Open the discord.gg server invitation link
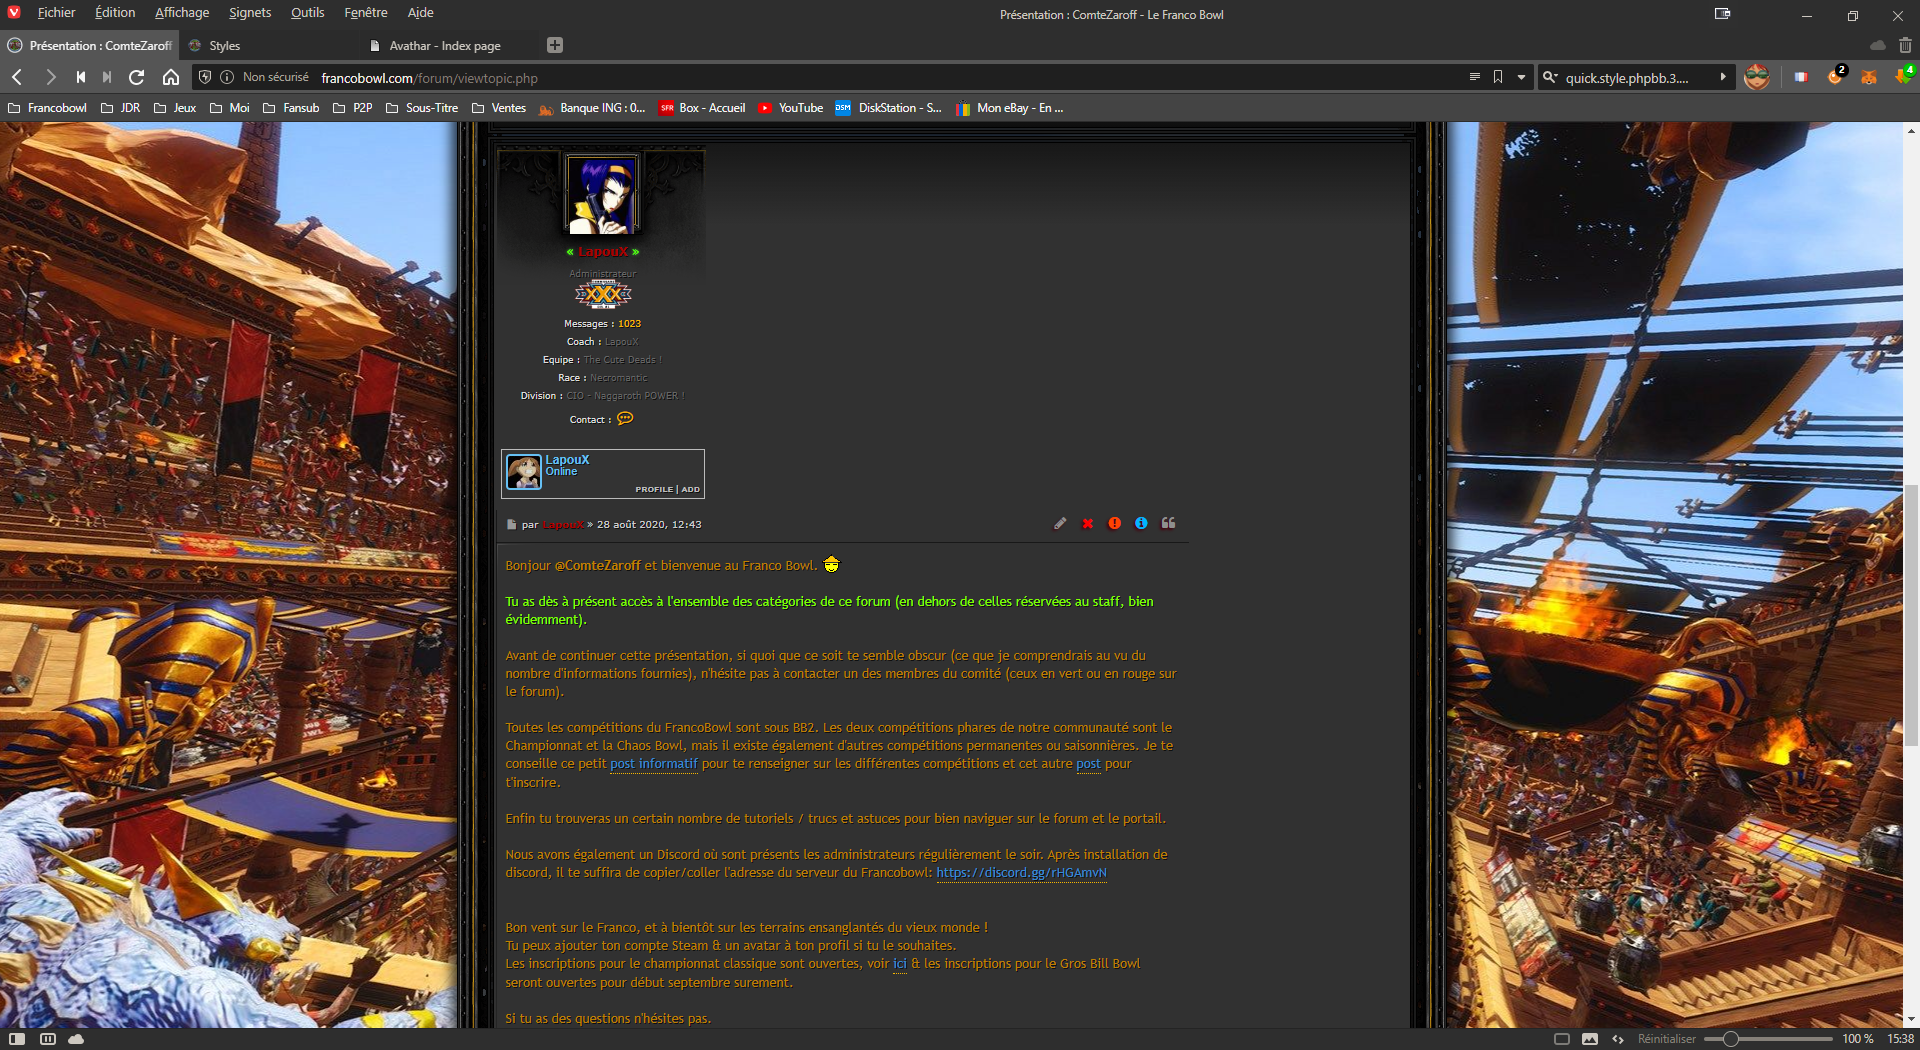Image resolution: width=1920 pixels, height=1050 pixels. (1021, 873)
